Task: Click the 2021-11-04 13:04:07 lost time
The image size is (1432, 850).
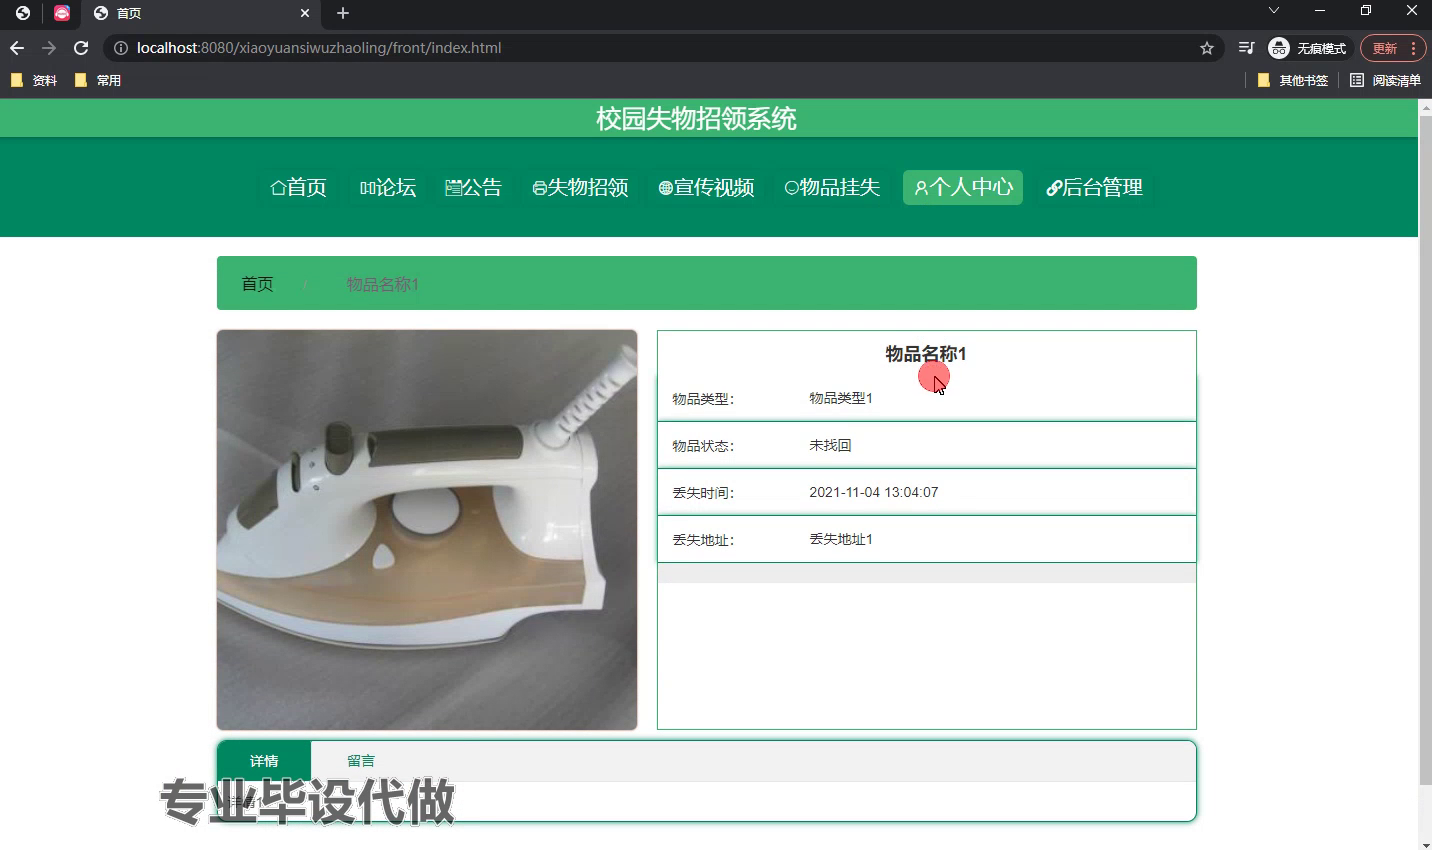Action: tap(874, 492)
